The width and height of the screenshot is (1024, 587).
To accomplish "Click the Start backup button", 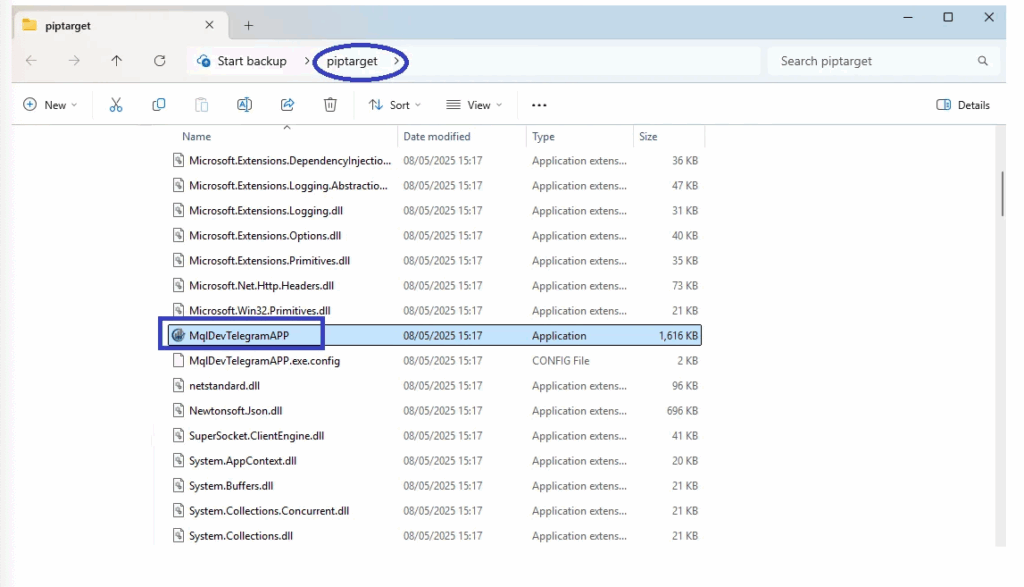I will click(242, 61).
